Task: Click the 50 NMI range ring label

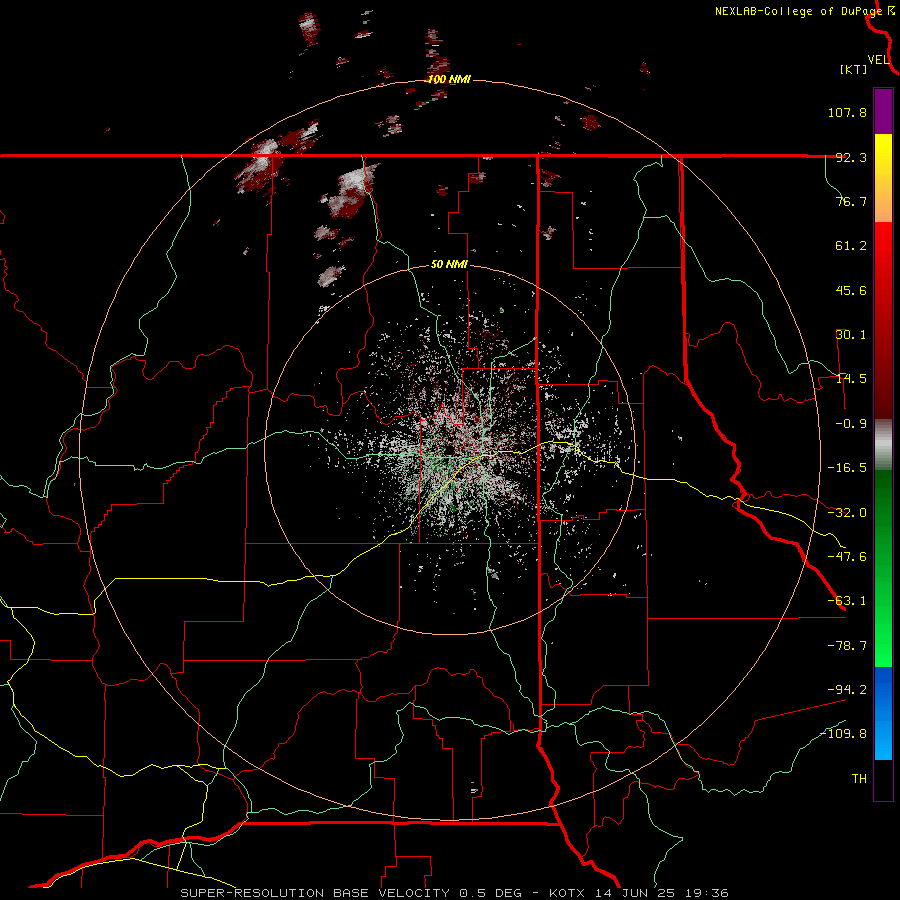Action: [x=449, y=265]
